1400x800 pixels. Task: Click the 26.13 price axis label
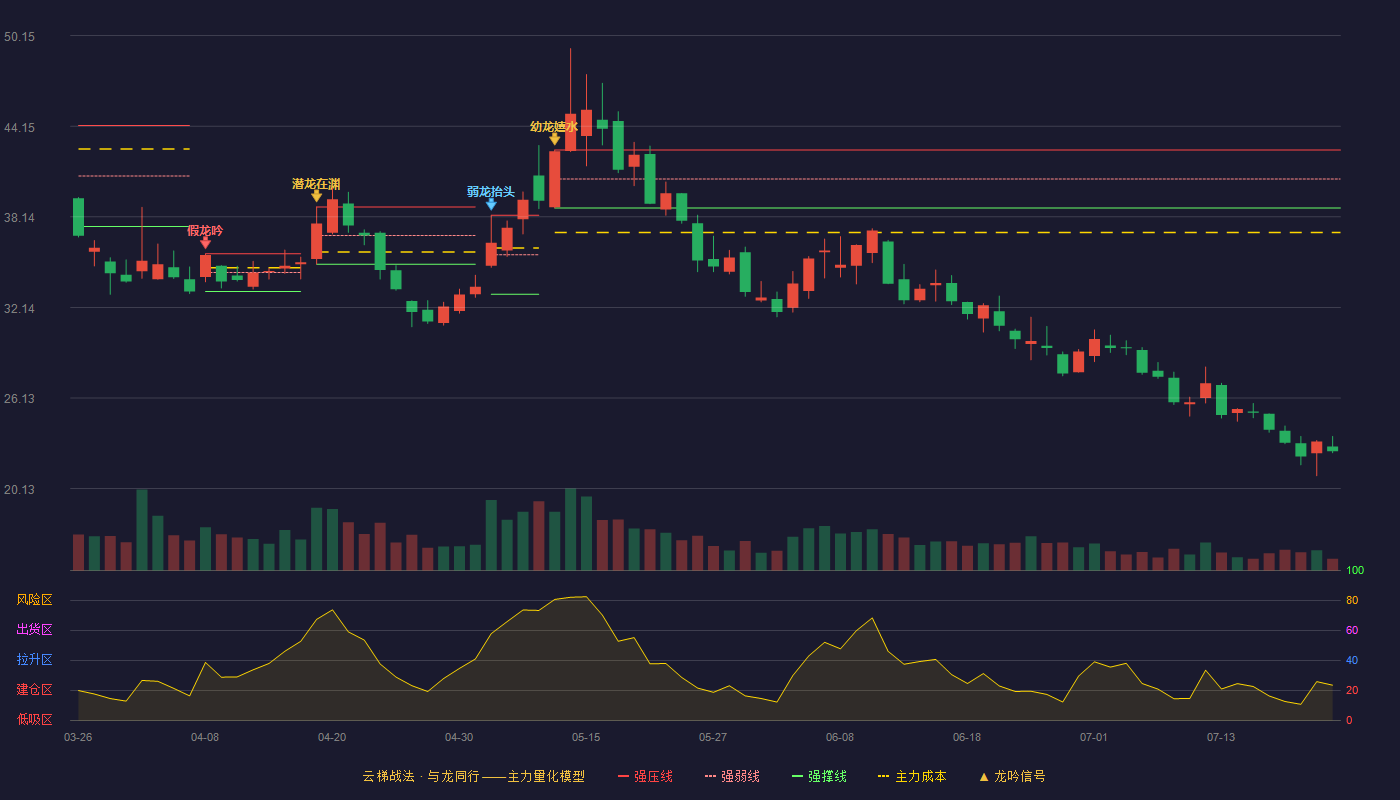19,399
